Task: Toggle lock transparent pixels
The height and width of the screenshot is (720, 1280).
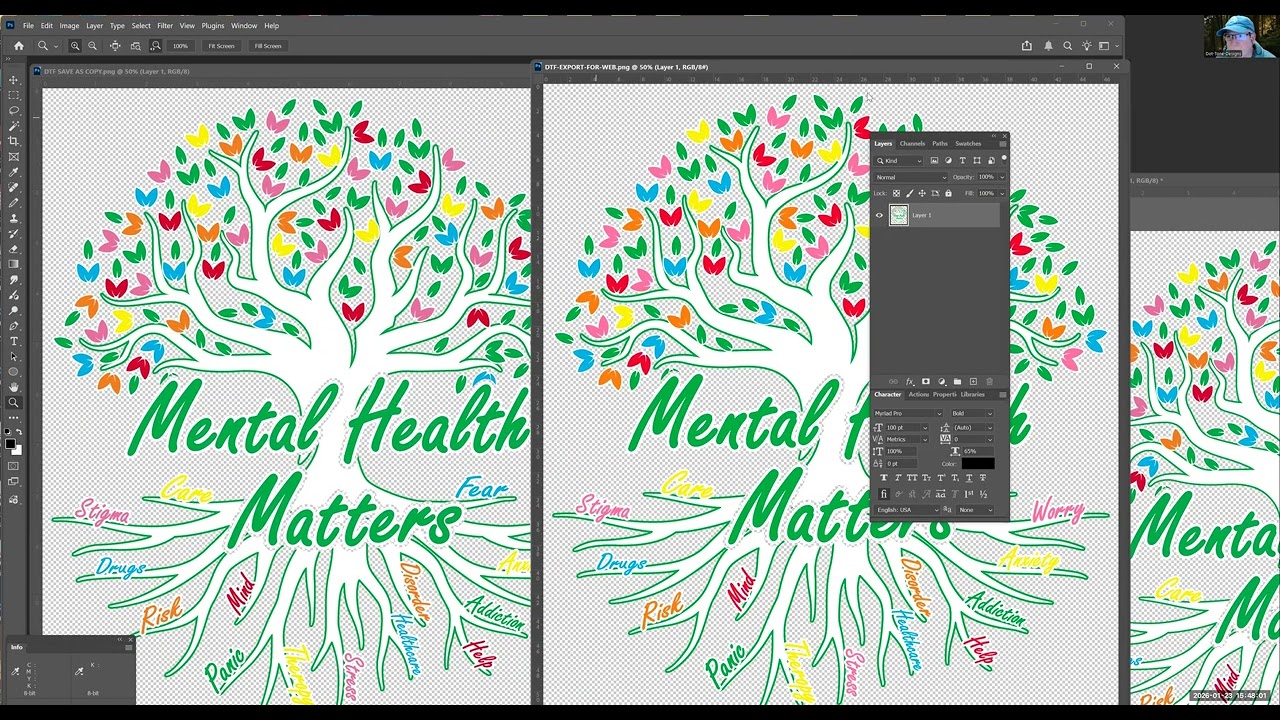Action: coord(896,193)
